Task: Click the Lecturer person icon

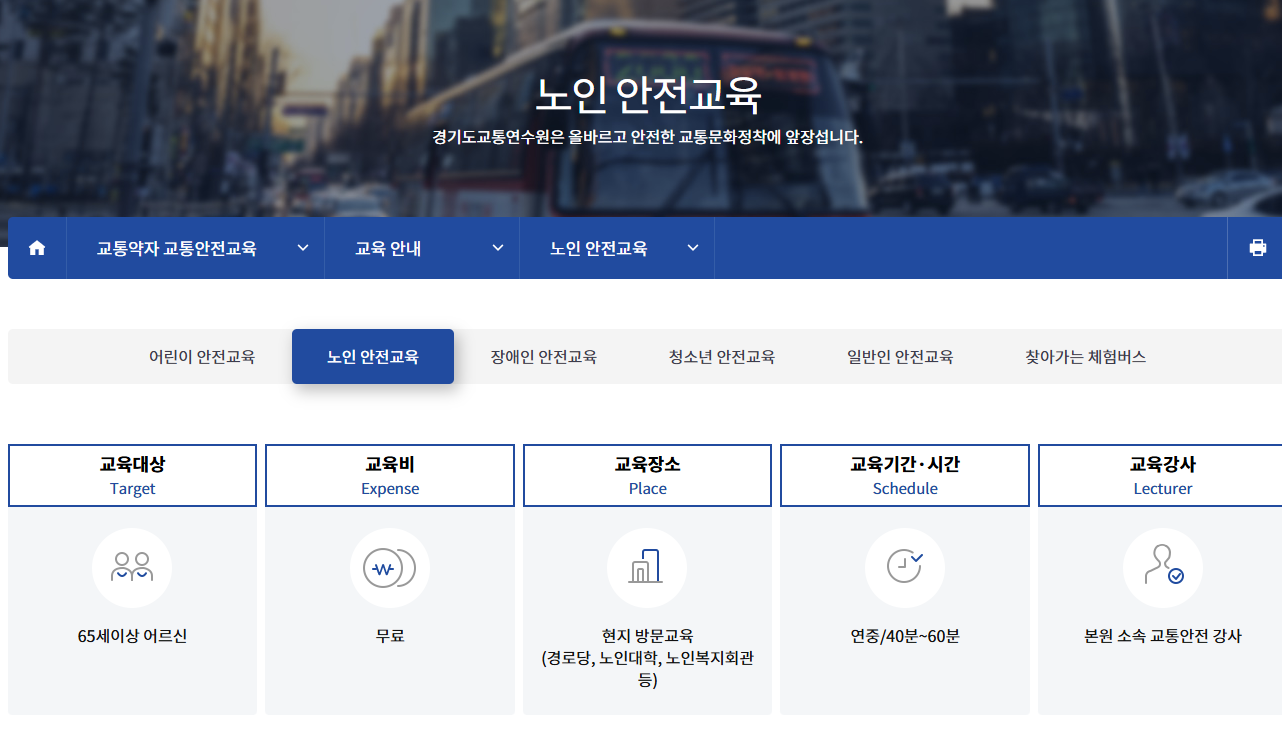Action: pos(1163,568)
